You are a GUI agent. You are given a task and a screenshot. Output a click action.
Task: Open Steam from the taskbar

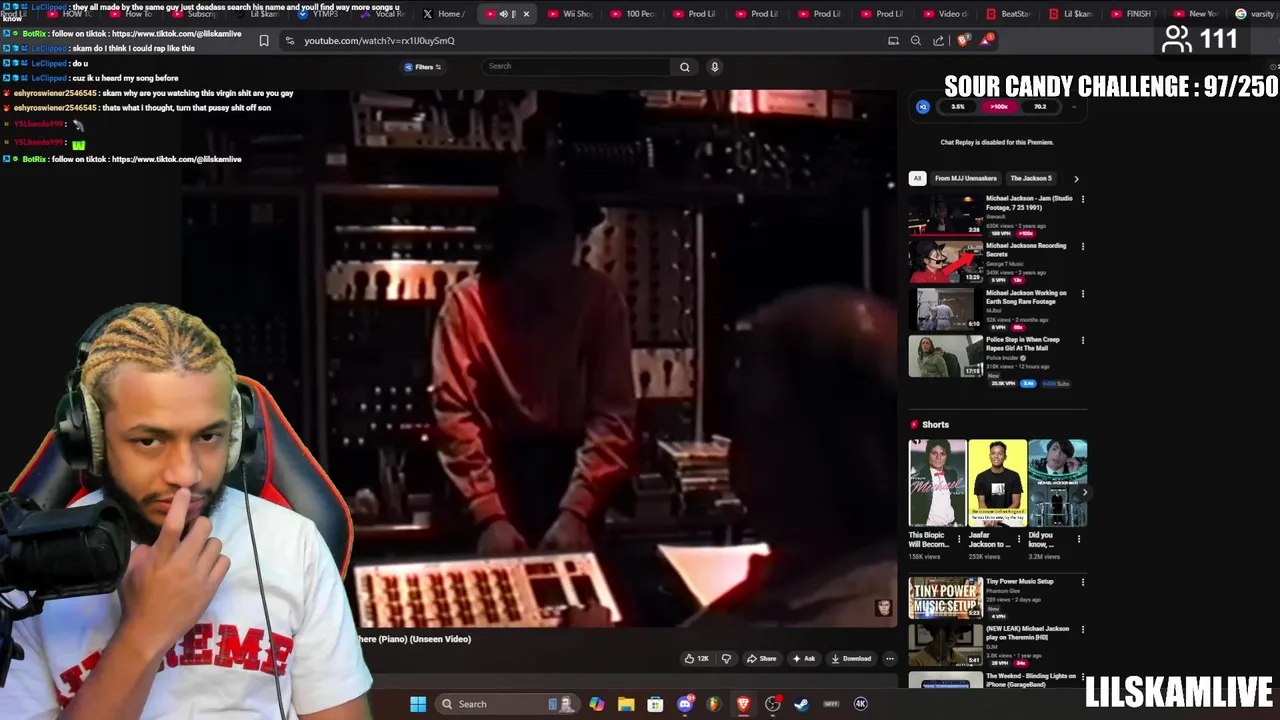[x=801, y=704]
